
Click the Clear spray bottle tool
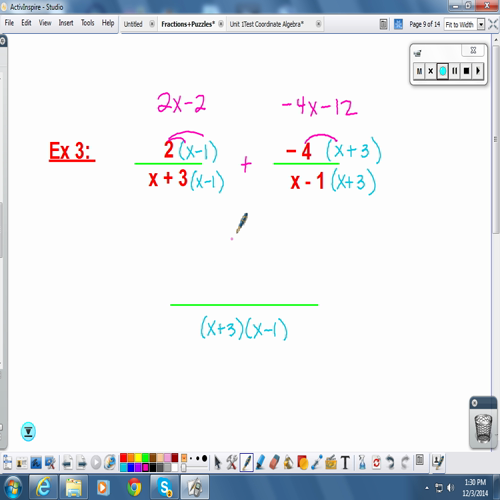tap(362, 462)
